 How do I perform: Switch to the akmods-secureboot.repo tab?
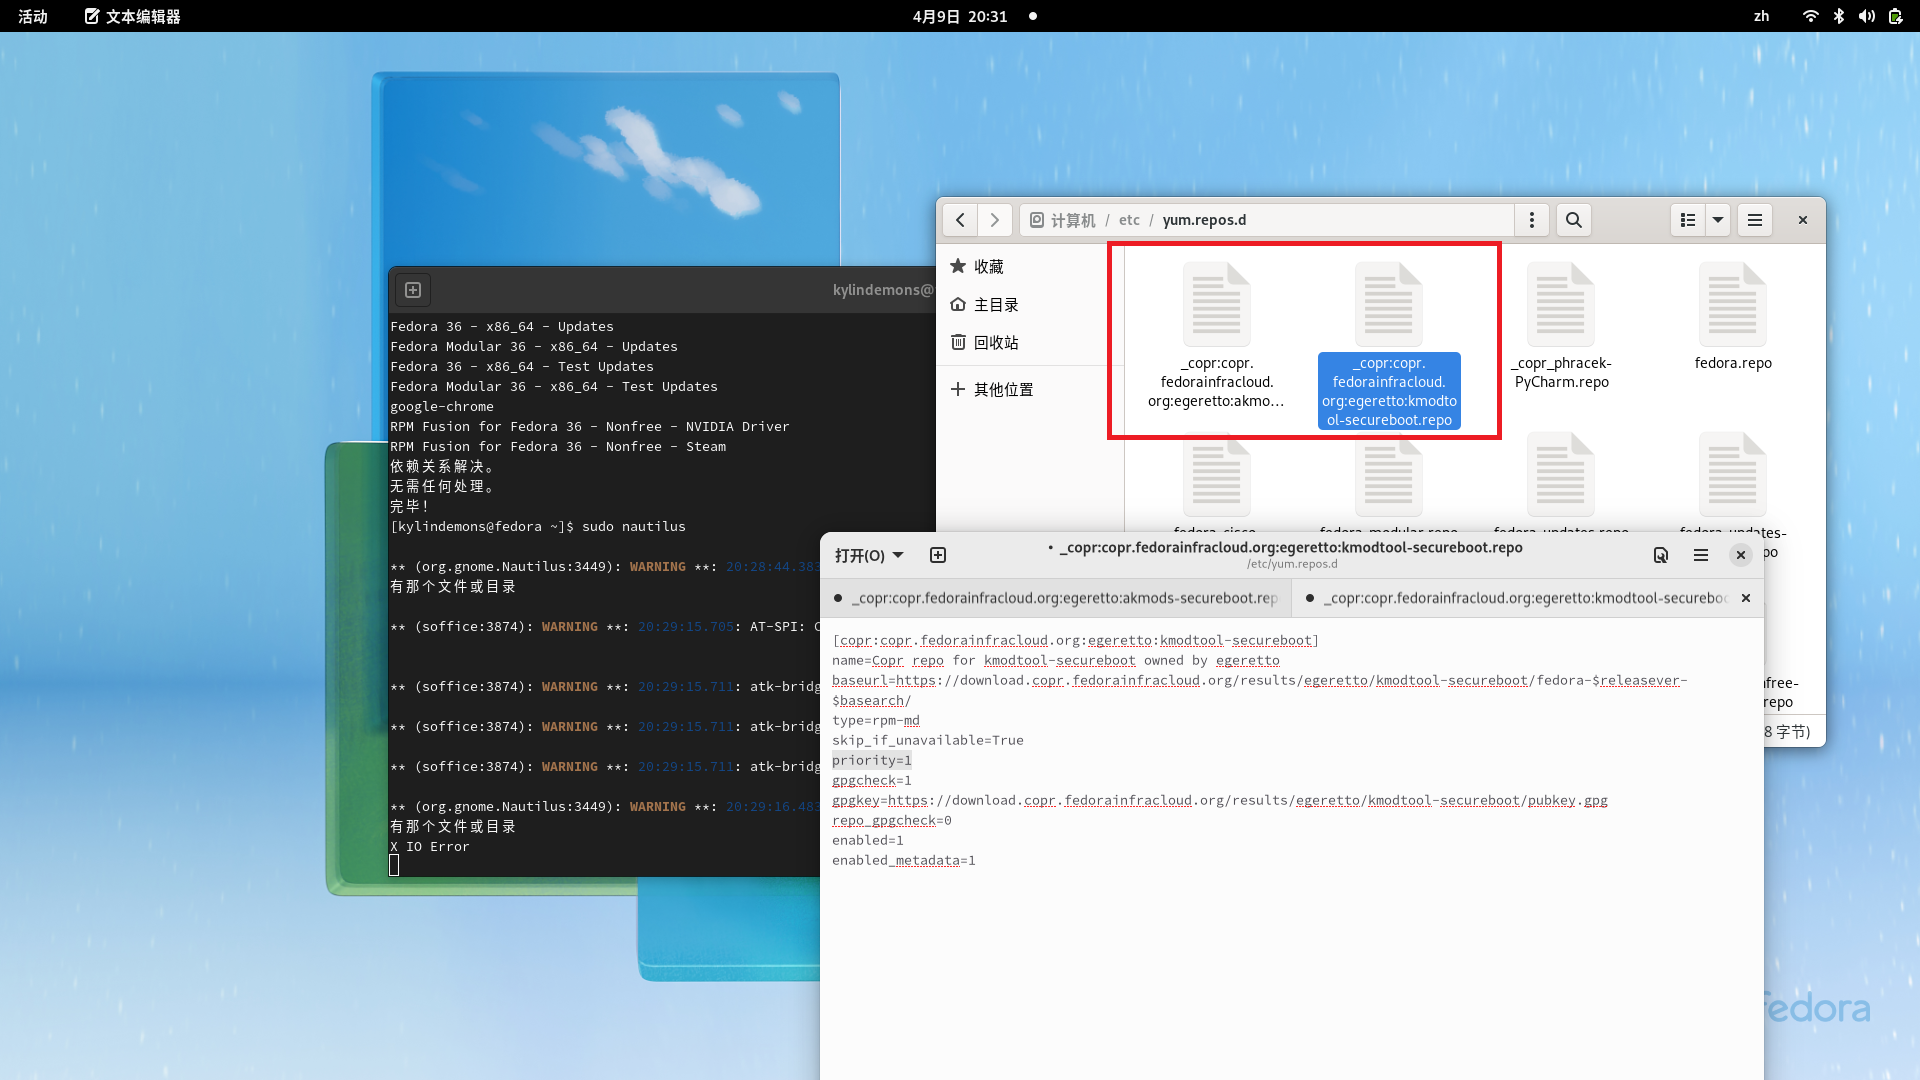[1064, 598]
